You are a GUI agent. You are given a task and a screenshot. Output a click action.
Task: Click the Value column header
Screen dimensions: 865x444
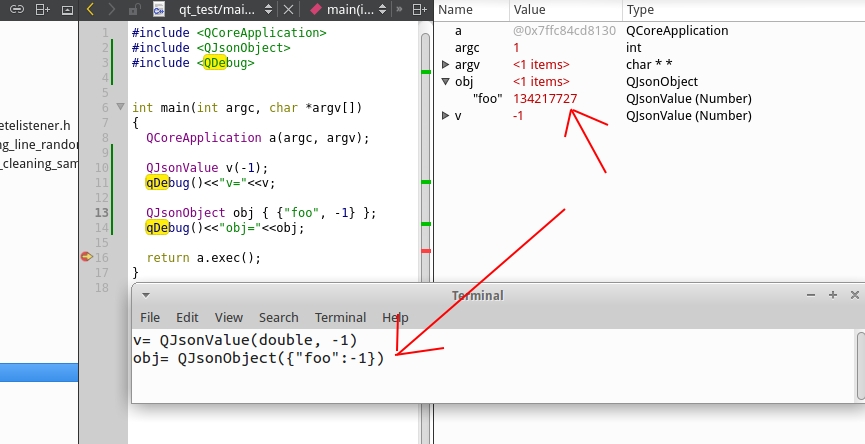point(529,9)
